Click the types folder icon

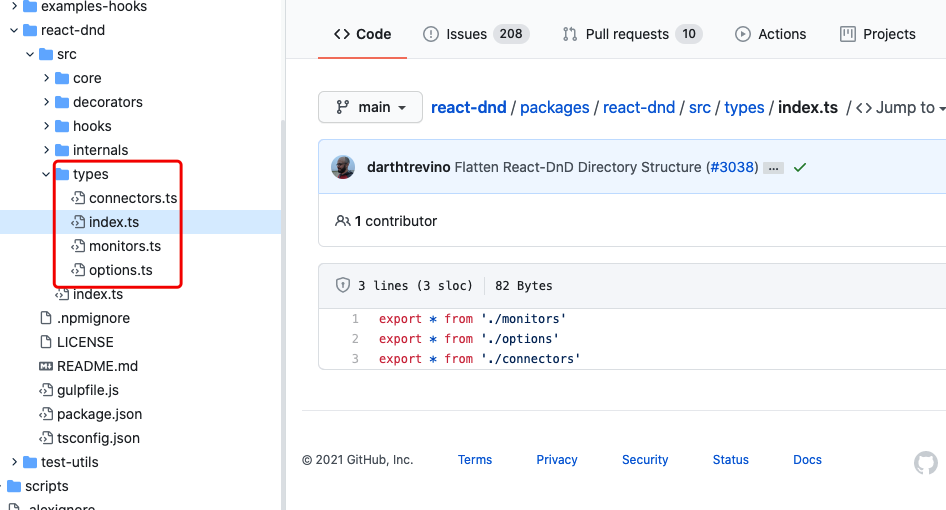(x=63, y=174)
